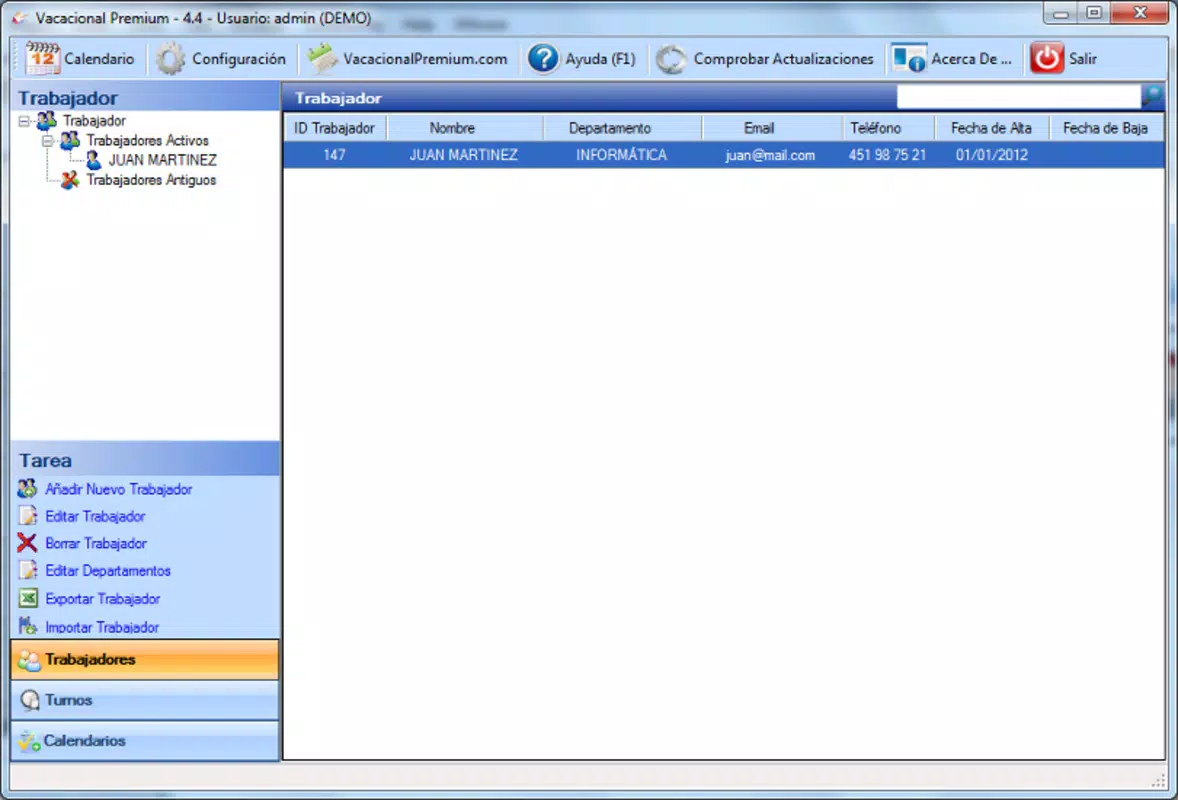Image resolution: width=1178 pixels, height=800 pixels.
Task: Switch to the Turnos section
Action: click(145, 700)
